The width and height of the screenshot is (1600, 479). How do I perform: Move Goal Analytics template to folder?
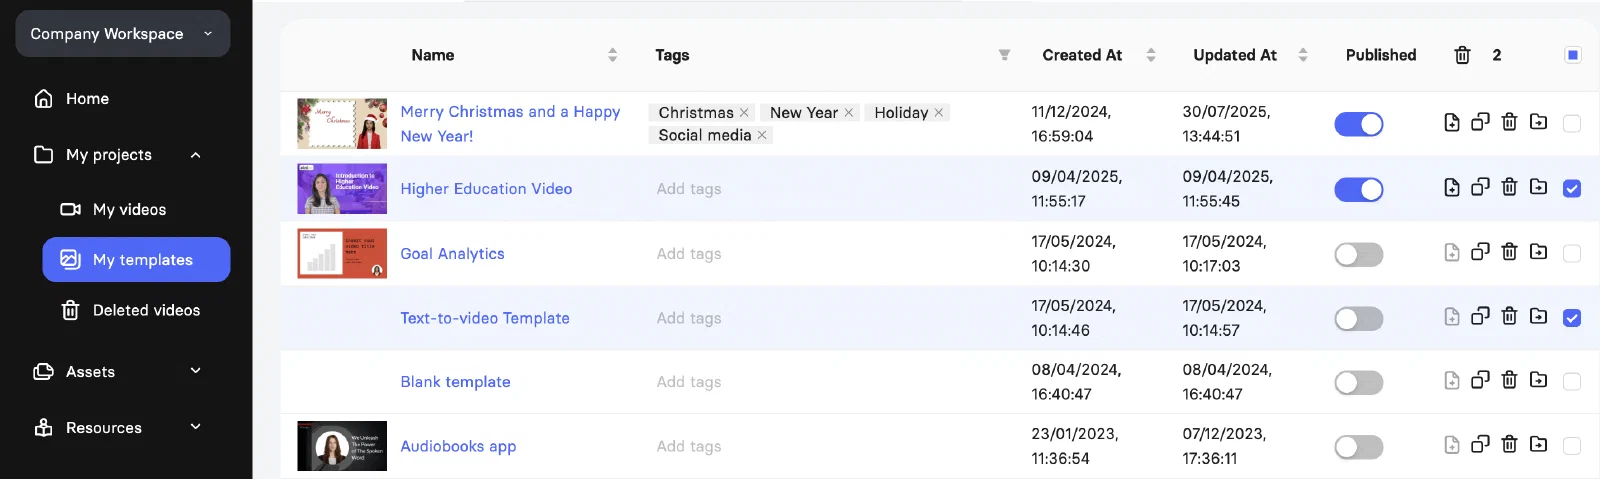(x=1538, y=252)
